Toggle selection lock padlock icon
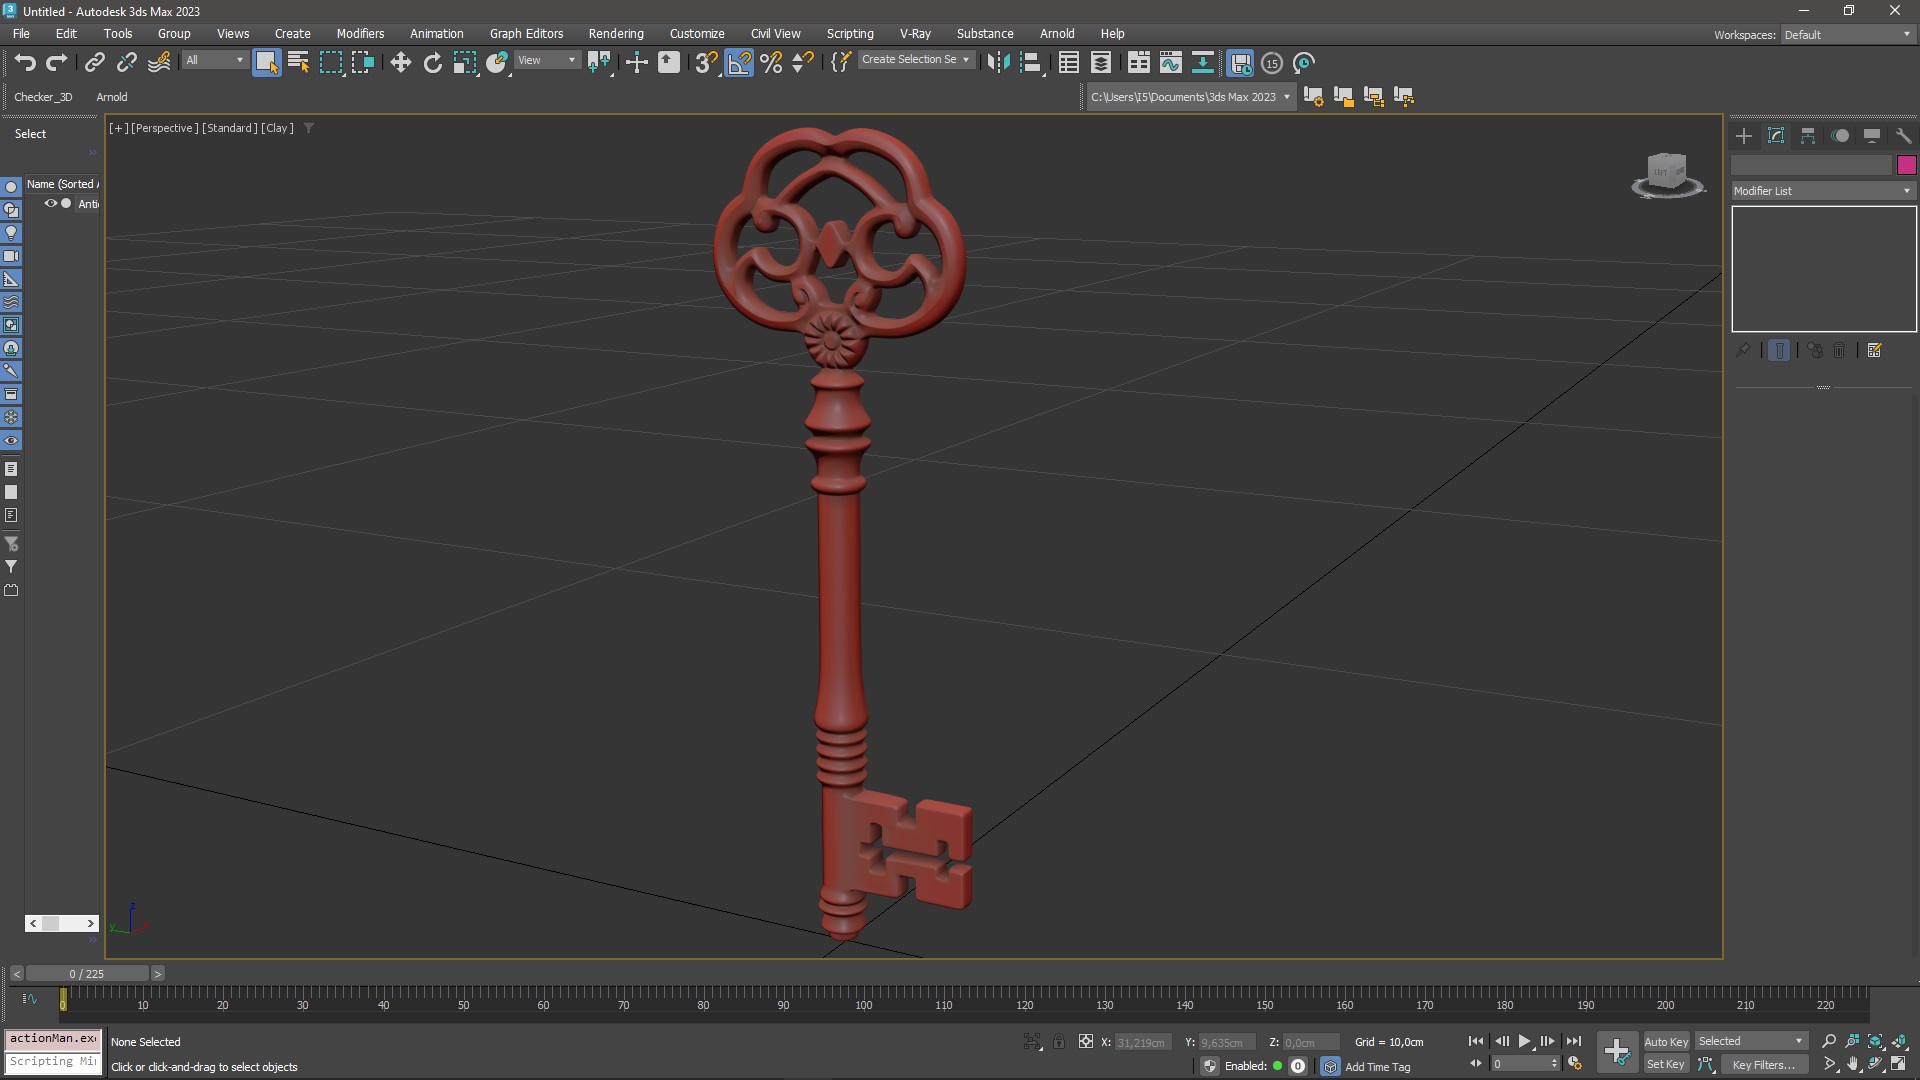This screenshot has height=1080, width=1920. (1059, 1042)
